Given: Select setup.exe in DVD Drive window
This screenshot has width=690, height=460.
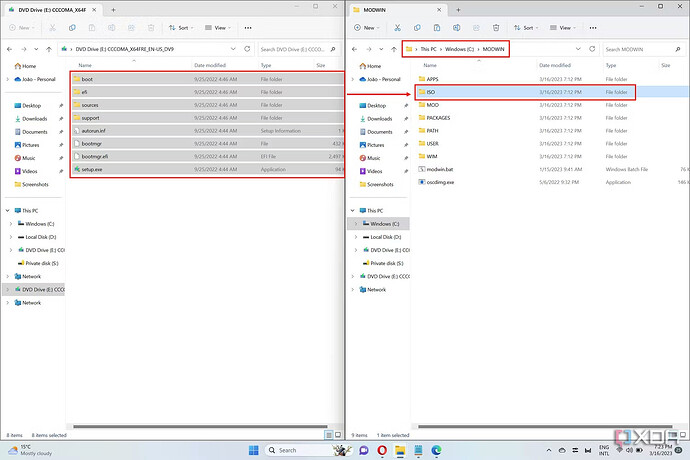Looking at the screenshot, I should pyautogui.click(x=207, y=169).
